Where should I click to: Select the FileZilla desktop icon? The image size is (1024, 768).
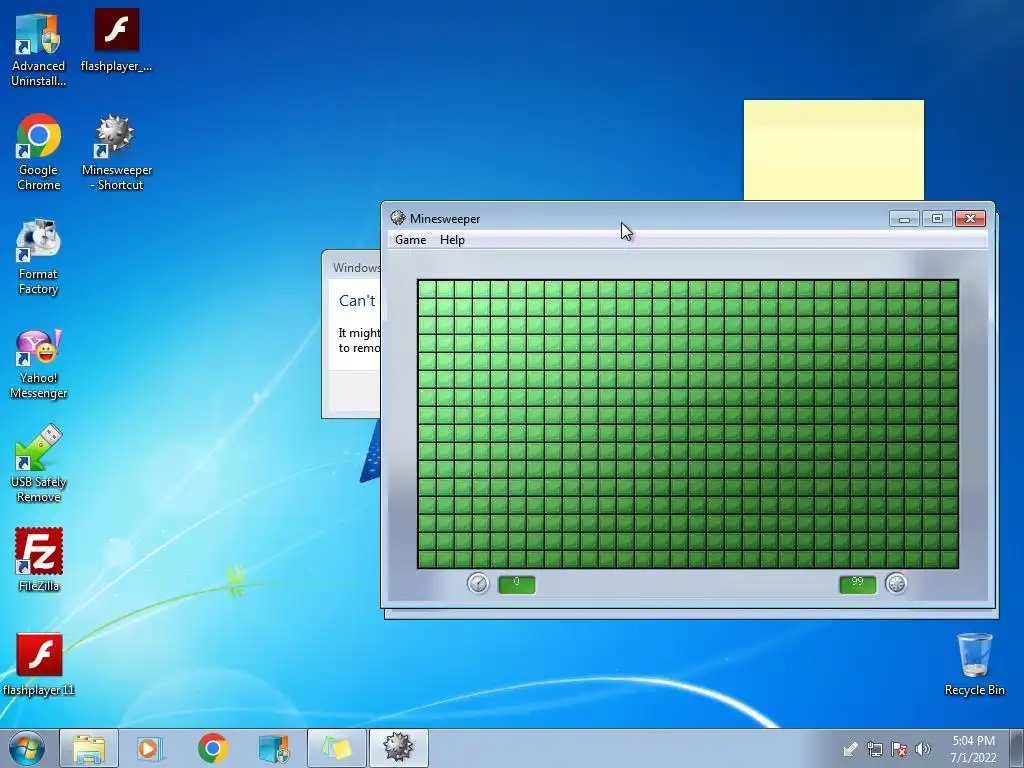pos(39,559)
